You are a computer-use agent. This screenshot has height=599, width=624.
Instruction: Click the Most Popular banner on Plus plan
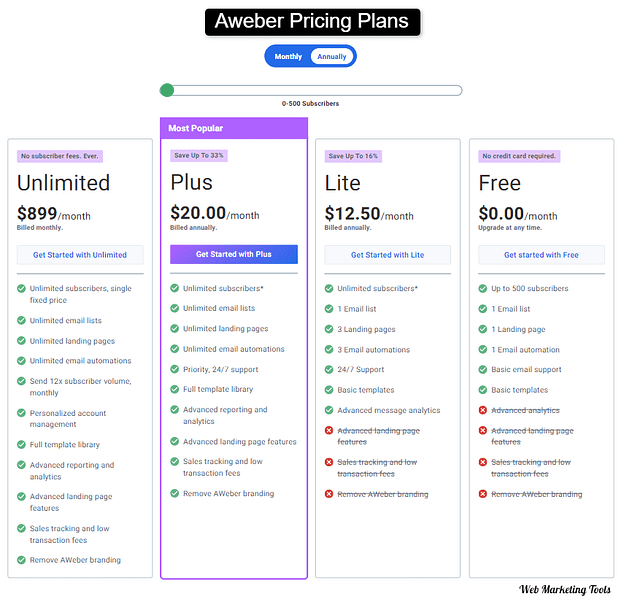pyautogui.click(x=234, y=128)
